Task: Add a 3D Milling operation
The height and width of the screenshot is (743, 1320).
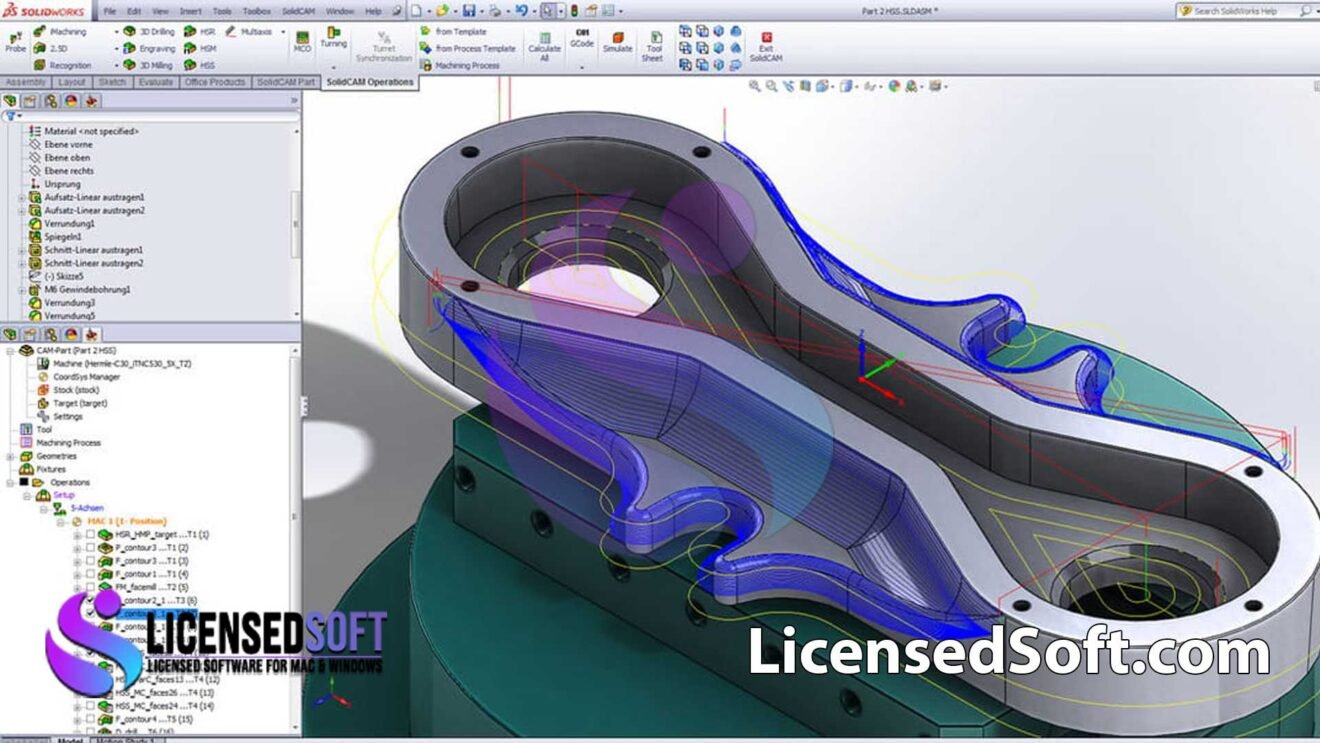Action: point(149,65)
